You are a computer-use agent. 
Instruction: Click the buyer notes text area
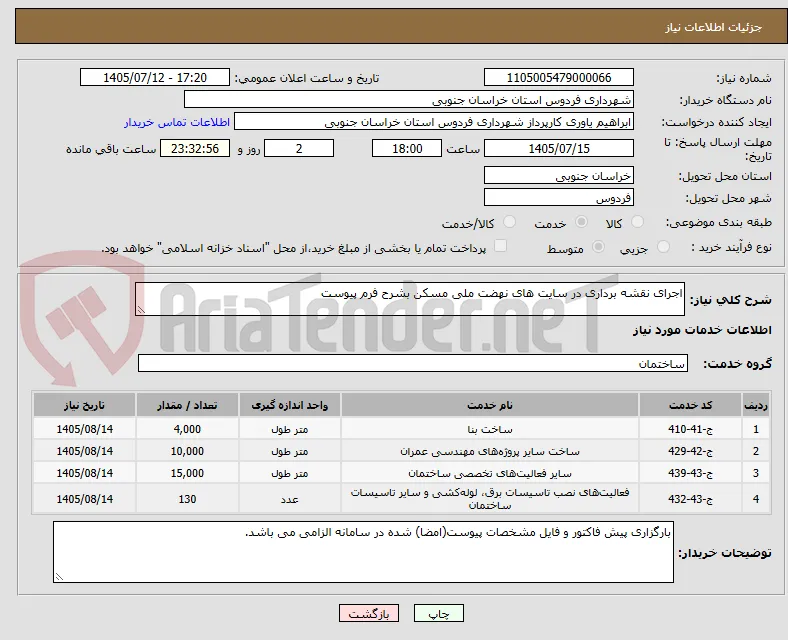(x=363, y=552)
